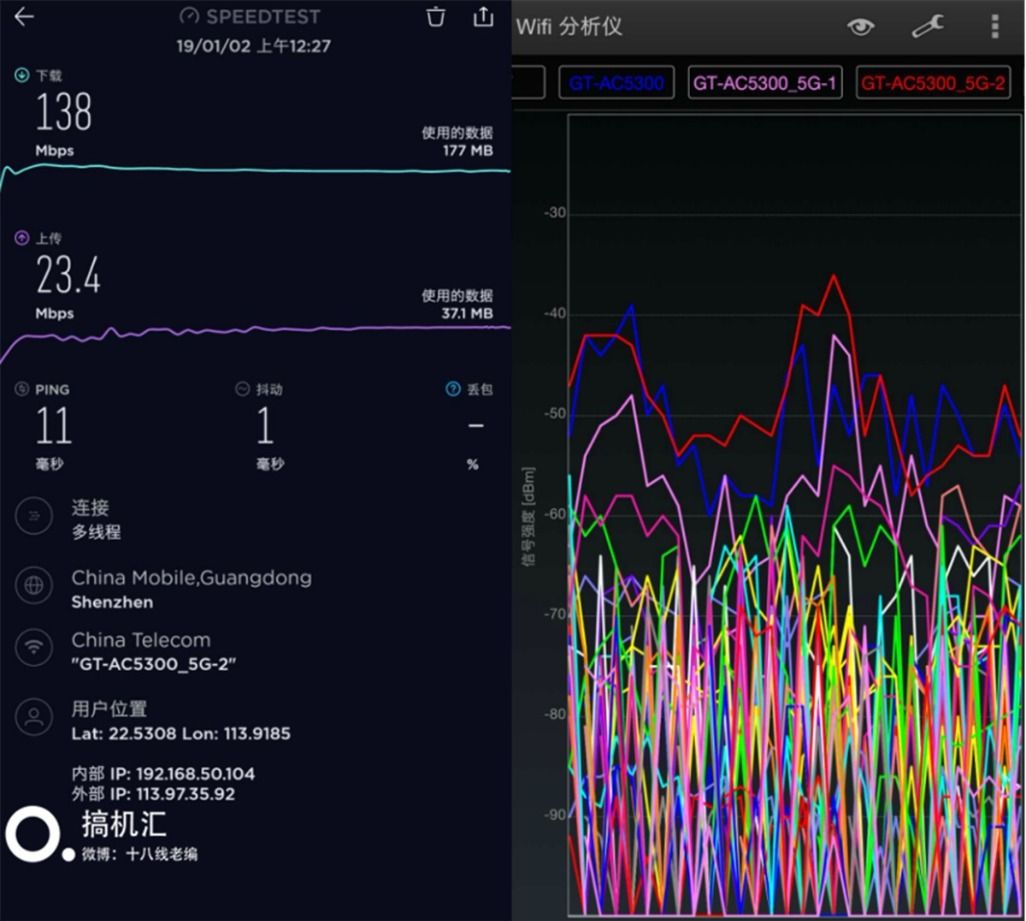Open the Wifi Analyzer three-dot overflow menu
The image size is (1026, 921).
click(995, 26)
